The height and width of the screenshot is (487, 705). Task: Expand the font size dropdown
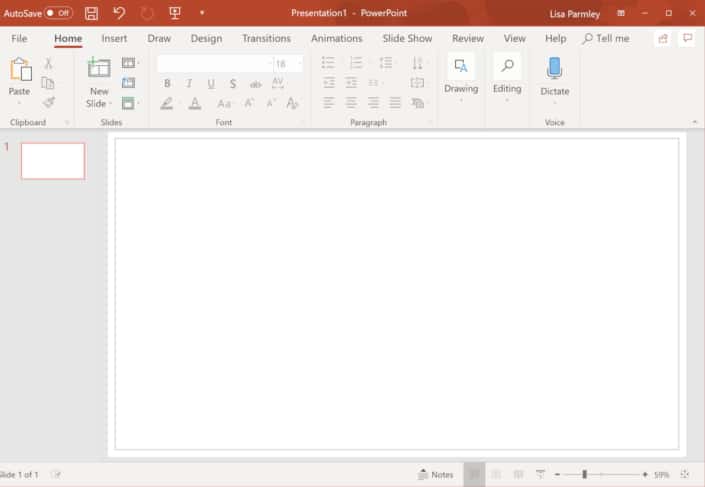pyautogui.click(x=298, y=64)
